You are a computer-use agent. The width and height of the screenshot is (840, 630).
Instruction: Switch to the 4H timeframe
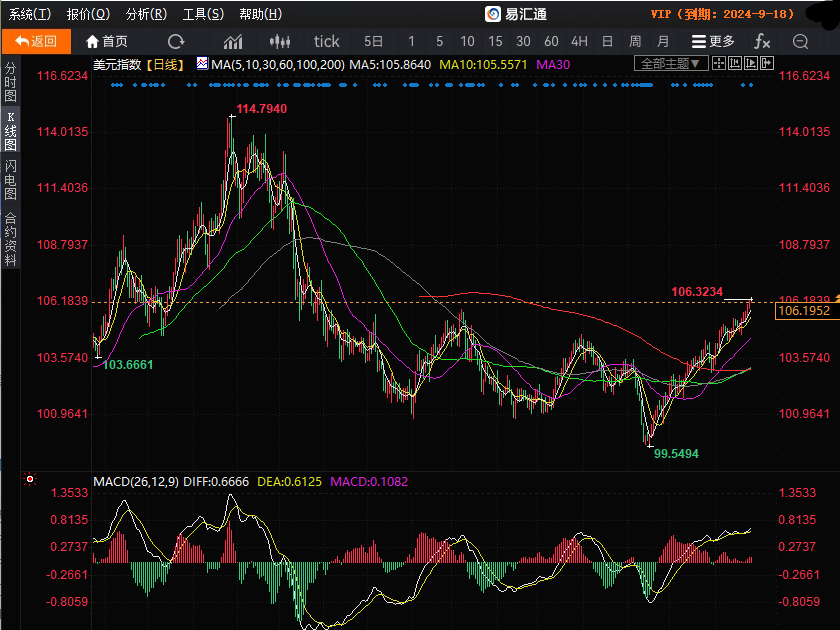click(579, 41)
